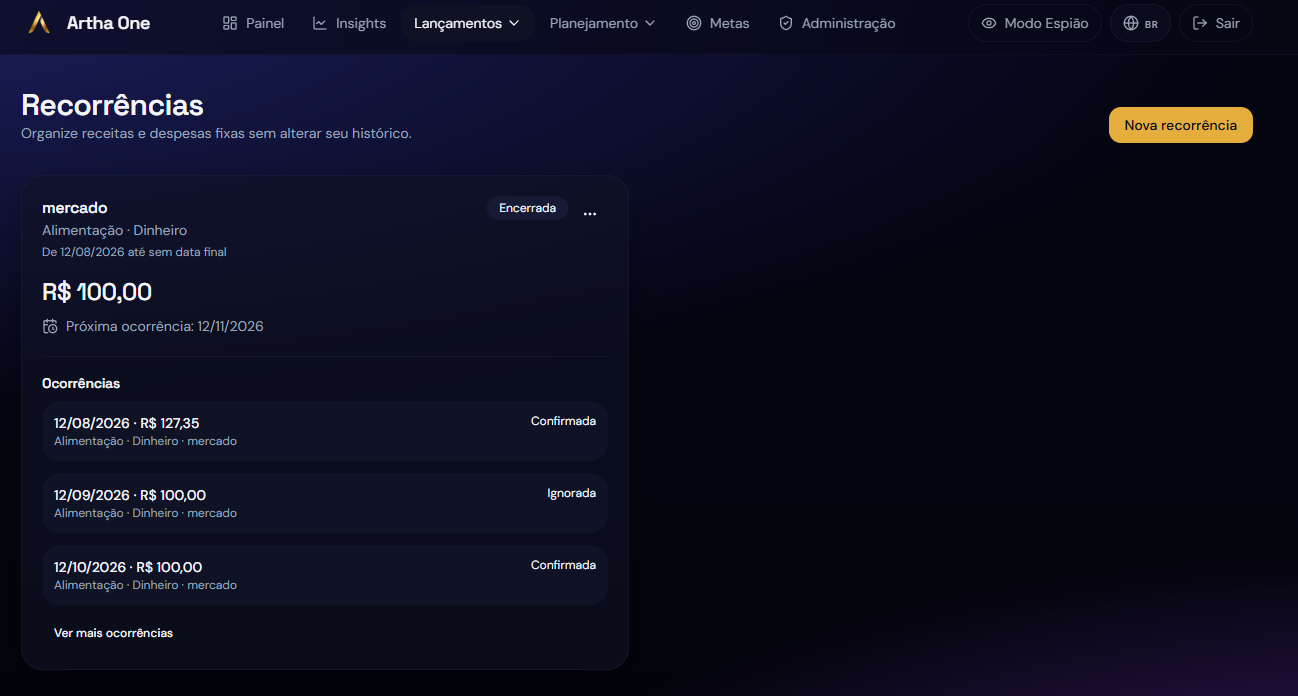Navigate to Administração label

pyautogui.click(x=849, y=23)
